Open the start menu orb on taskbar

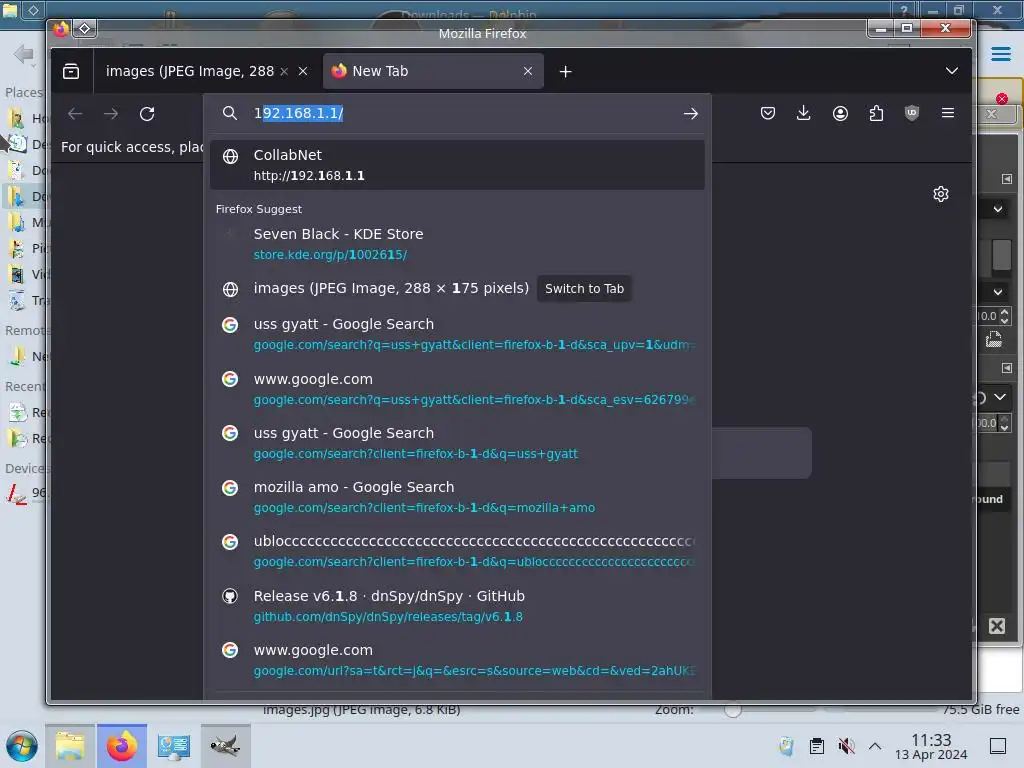pos(22,746)
